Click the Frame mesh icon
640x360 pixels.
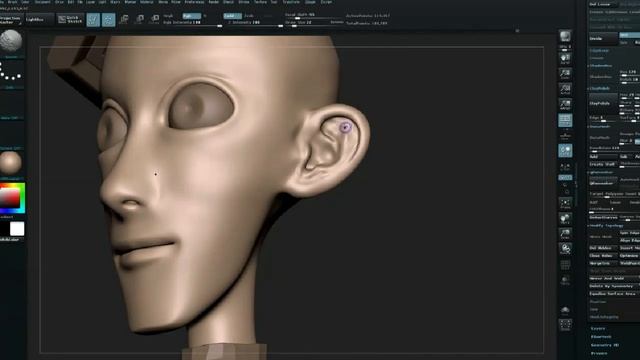[x=565, y=203]
